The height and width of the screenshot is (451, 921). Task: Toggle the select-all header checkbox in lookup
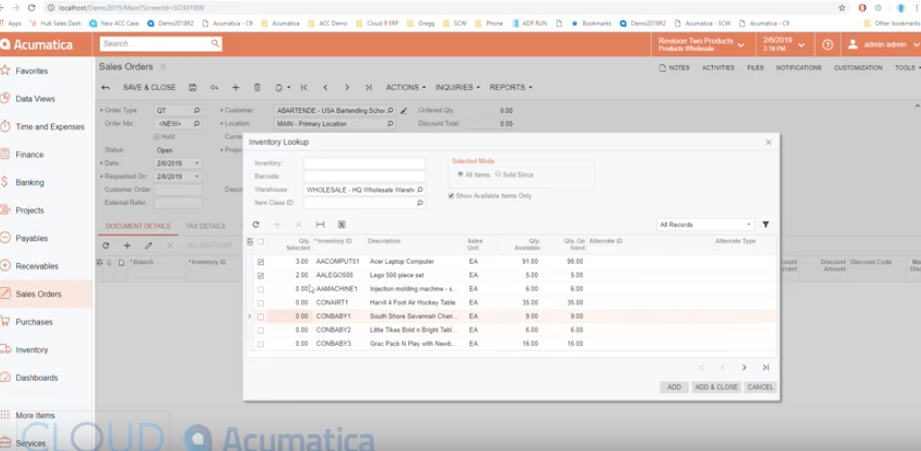pos(261,241)
